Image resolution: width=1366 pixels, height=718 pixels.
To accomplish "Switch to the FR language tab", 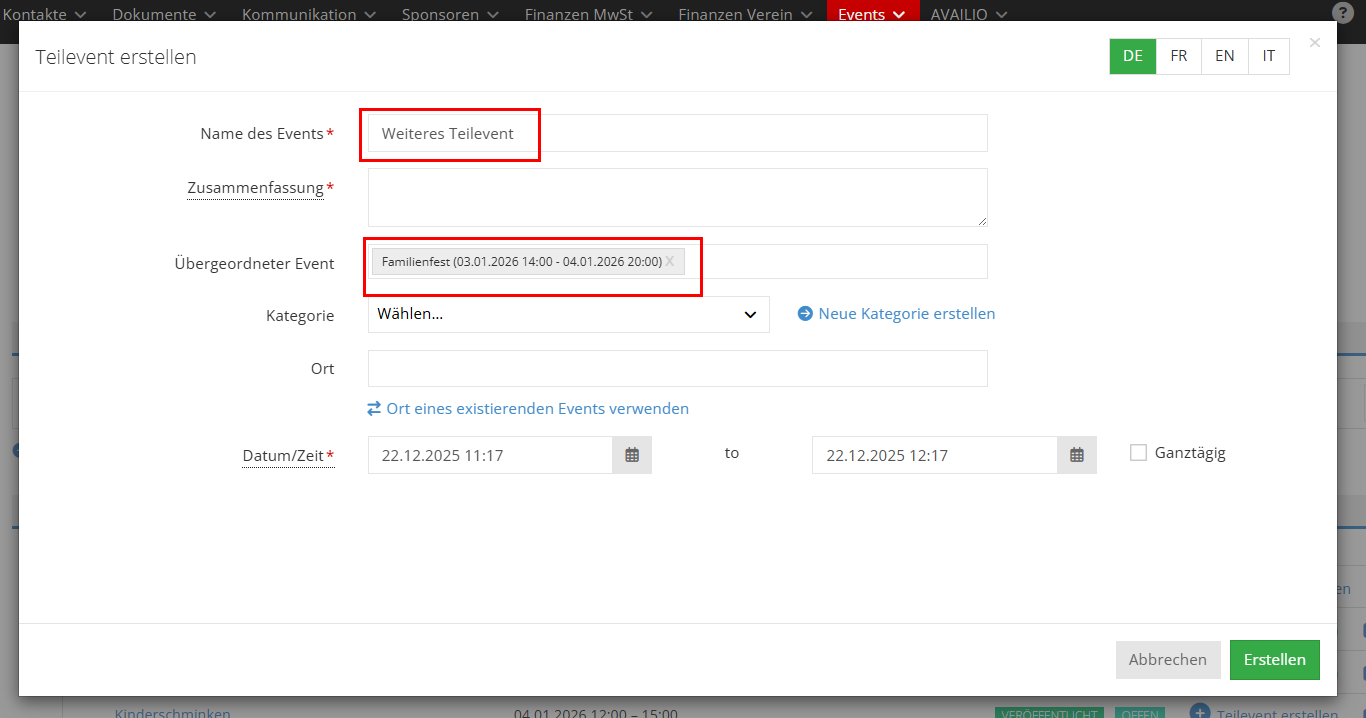I will click(1179, 56).
